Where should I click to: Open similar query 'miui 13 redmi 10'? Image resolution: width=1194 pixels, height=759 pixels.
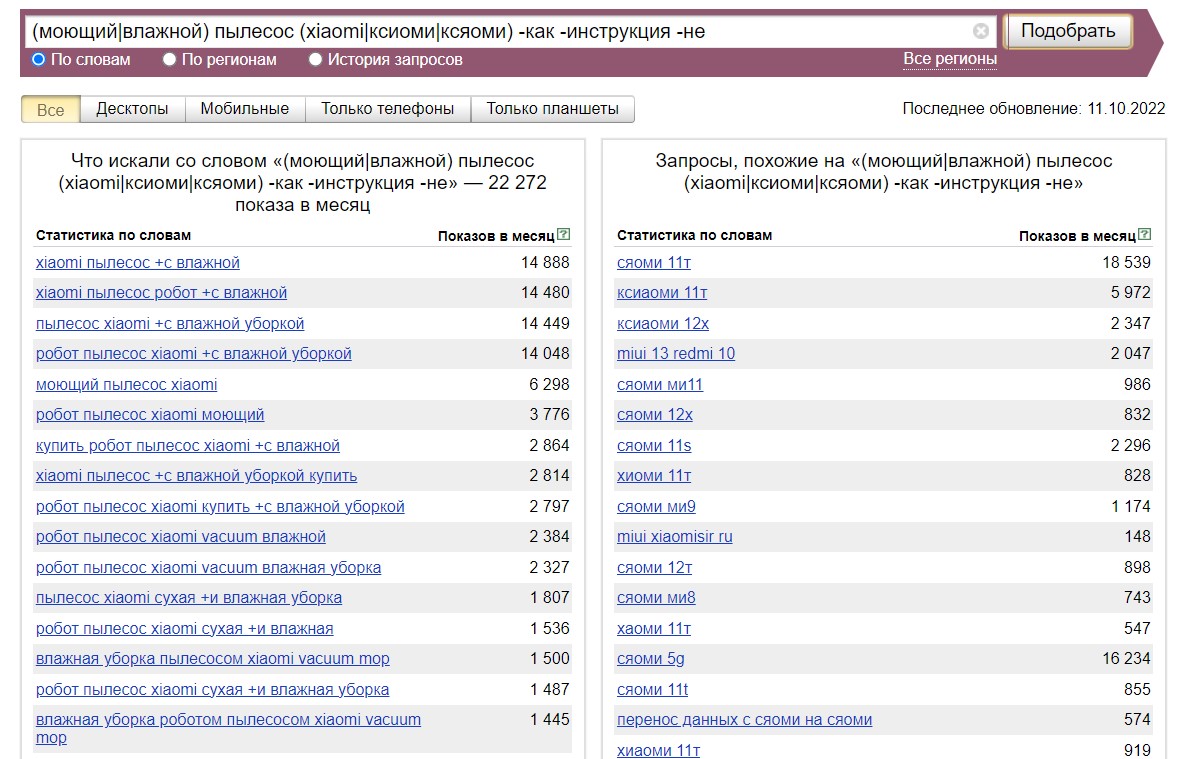[676, 354]
